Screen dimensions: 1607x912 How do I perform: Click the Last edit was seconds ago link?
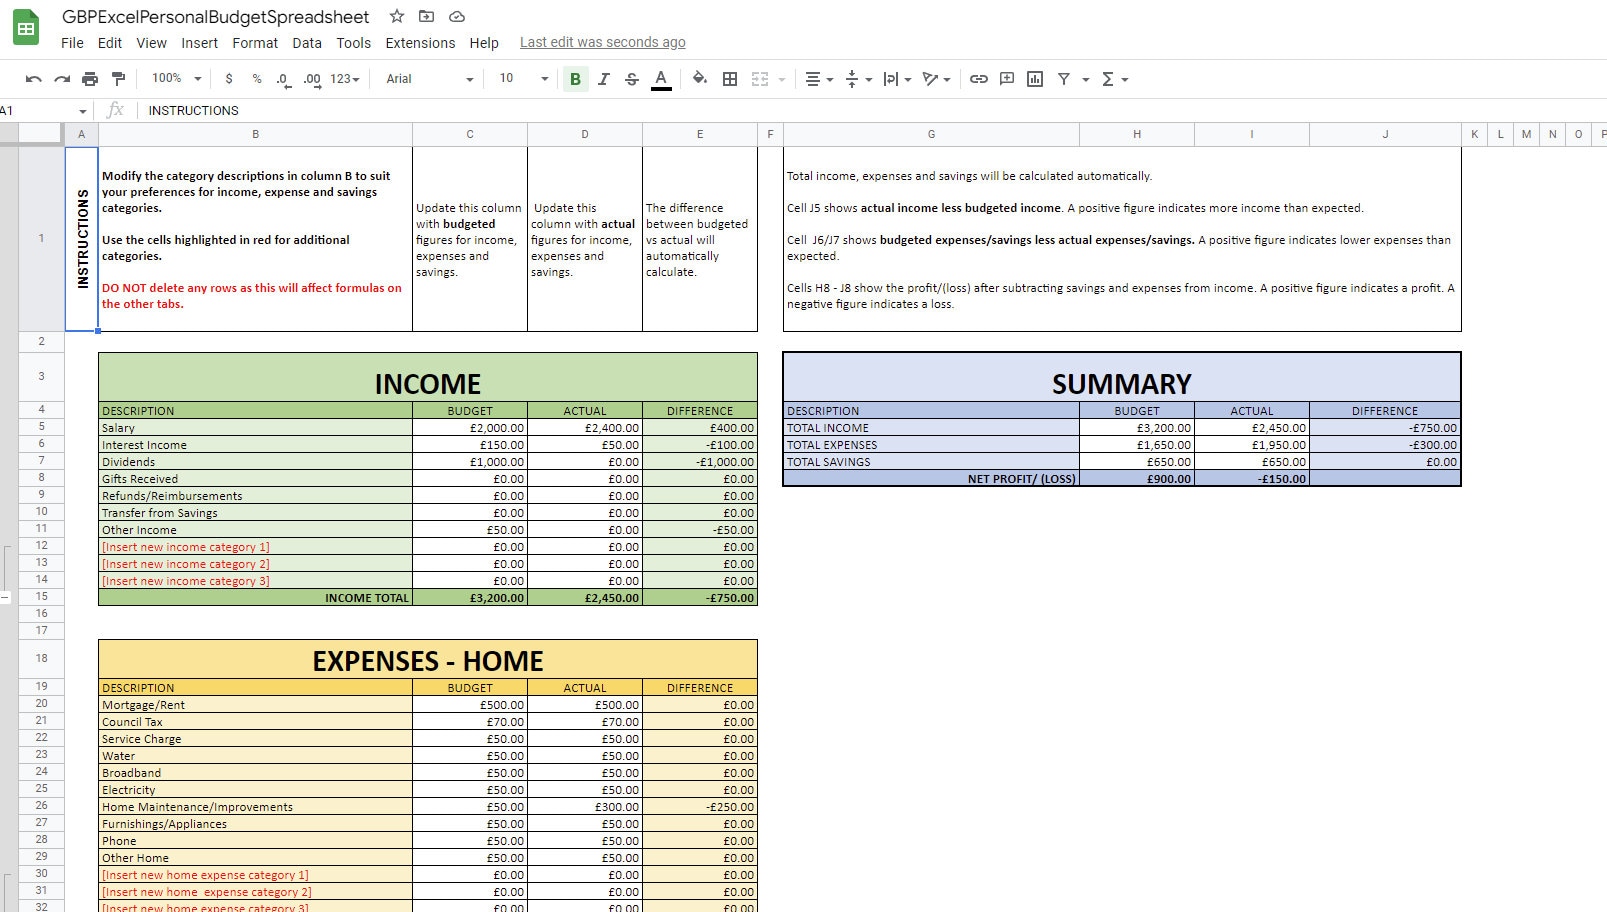click(602, 42)
